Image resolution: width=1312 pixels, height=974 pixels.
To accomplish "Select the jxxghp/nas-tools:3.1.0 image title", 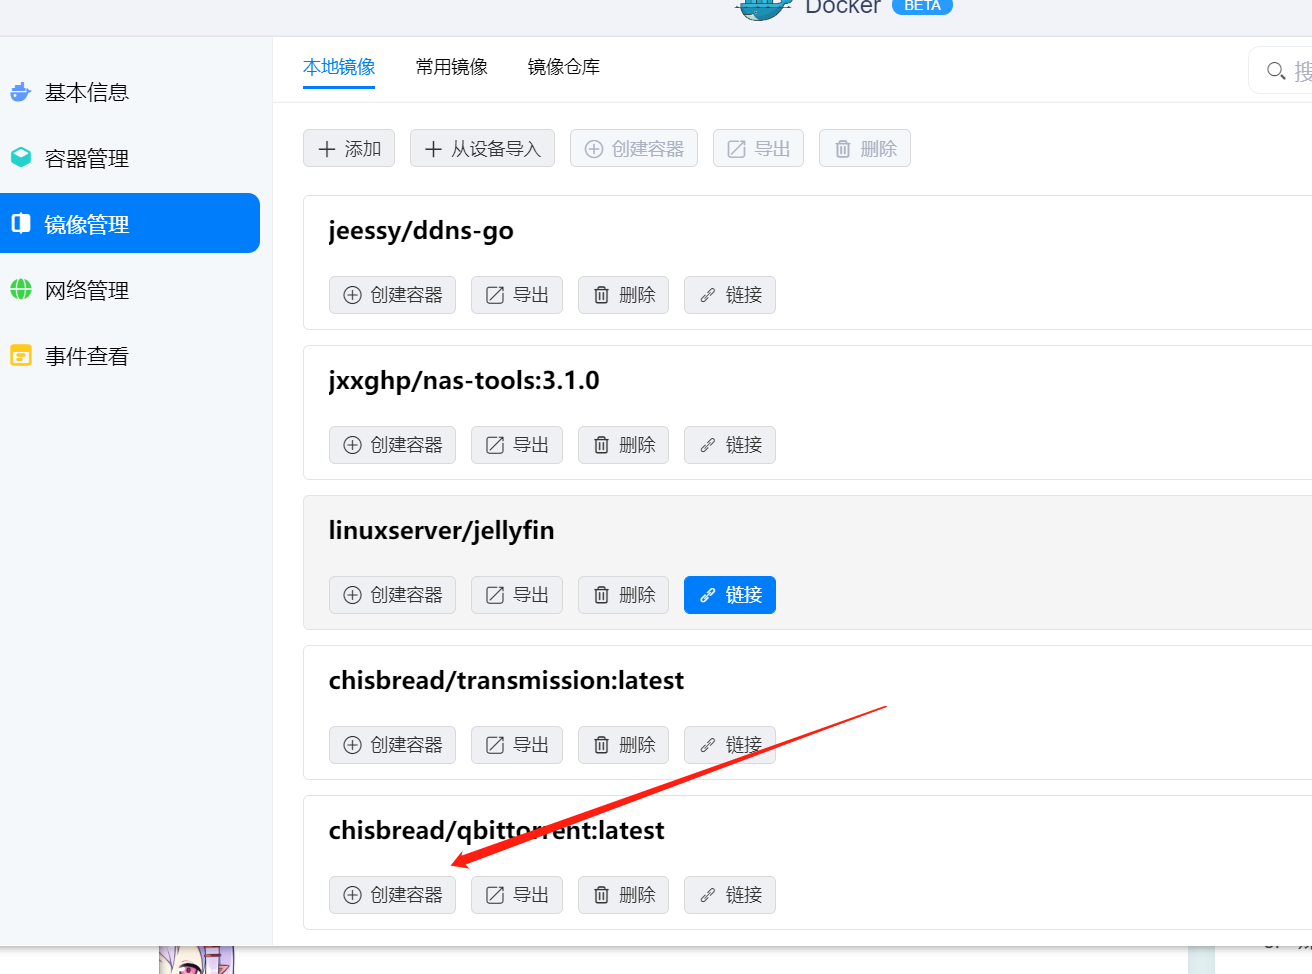I will coord(464,381).
